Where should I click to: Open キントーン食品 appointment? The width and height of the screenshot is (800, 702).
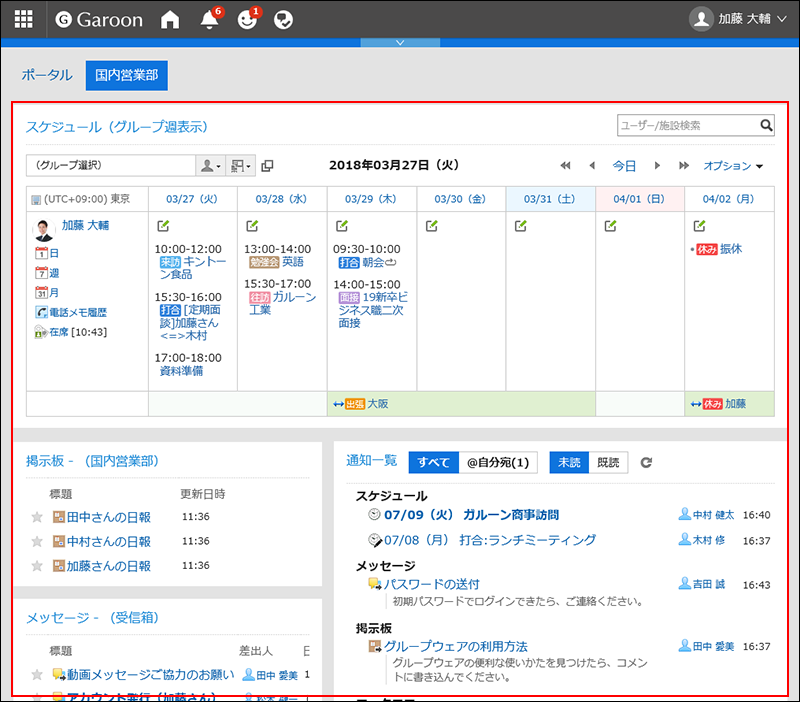click(192, 268)
